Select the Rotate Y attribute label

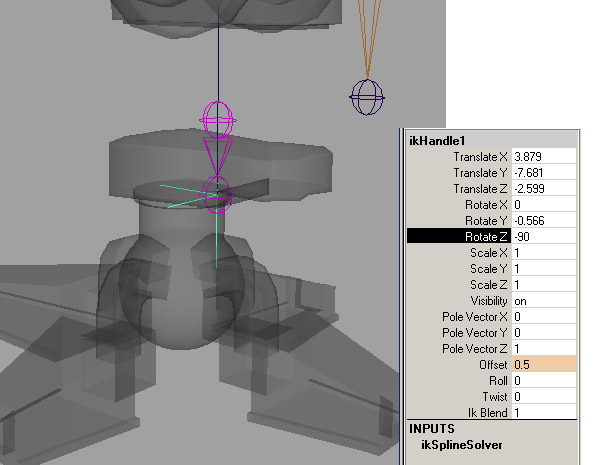pyautogui.click(x=486, y=221)
